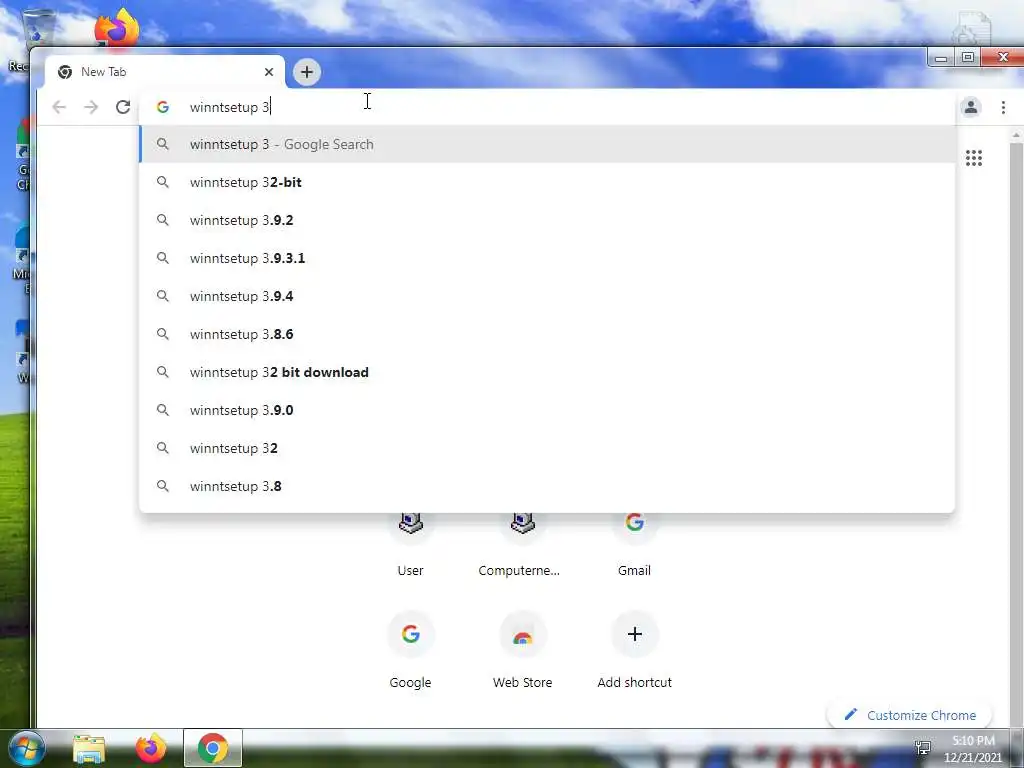The height and width of the screenshot is (768, 1024).
Task: Select suggestion winntsetup 32 bit download
Action: click(547, 372)
